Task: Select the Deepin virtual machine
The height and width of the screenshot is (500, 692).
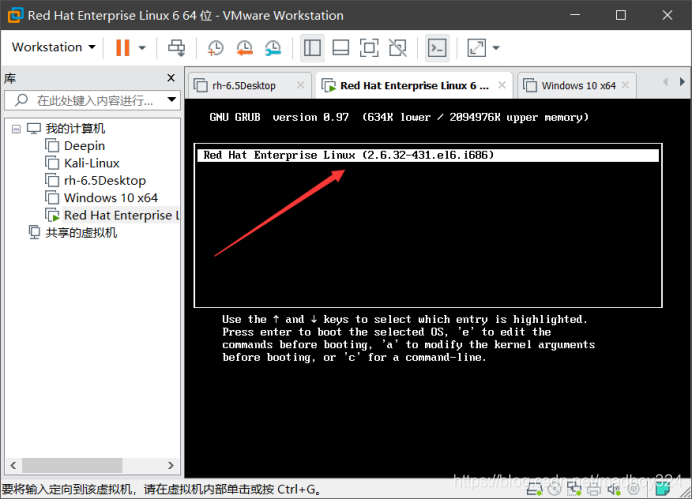Action: (84, 146)
